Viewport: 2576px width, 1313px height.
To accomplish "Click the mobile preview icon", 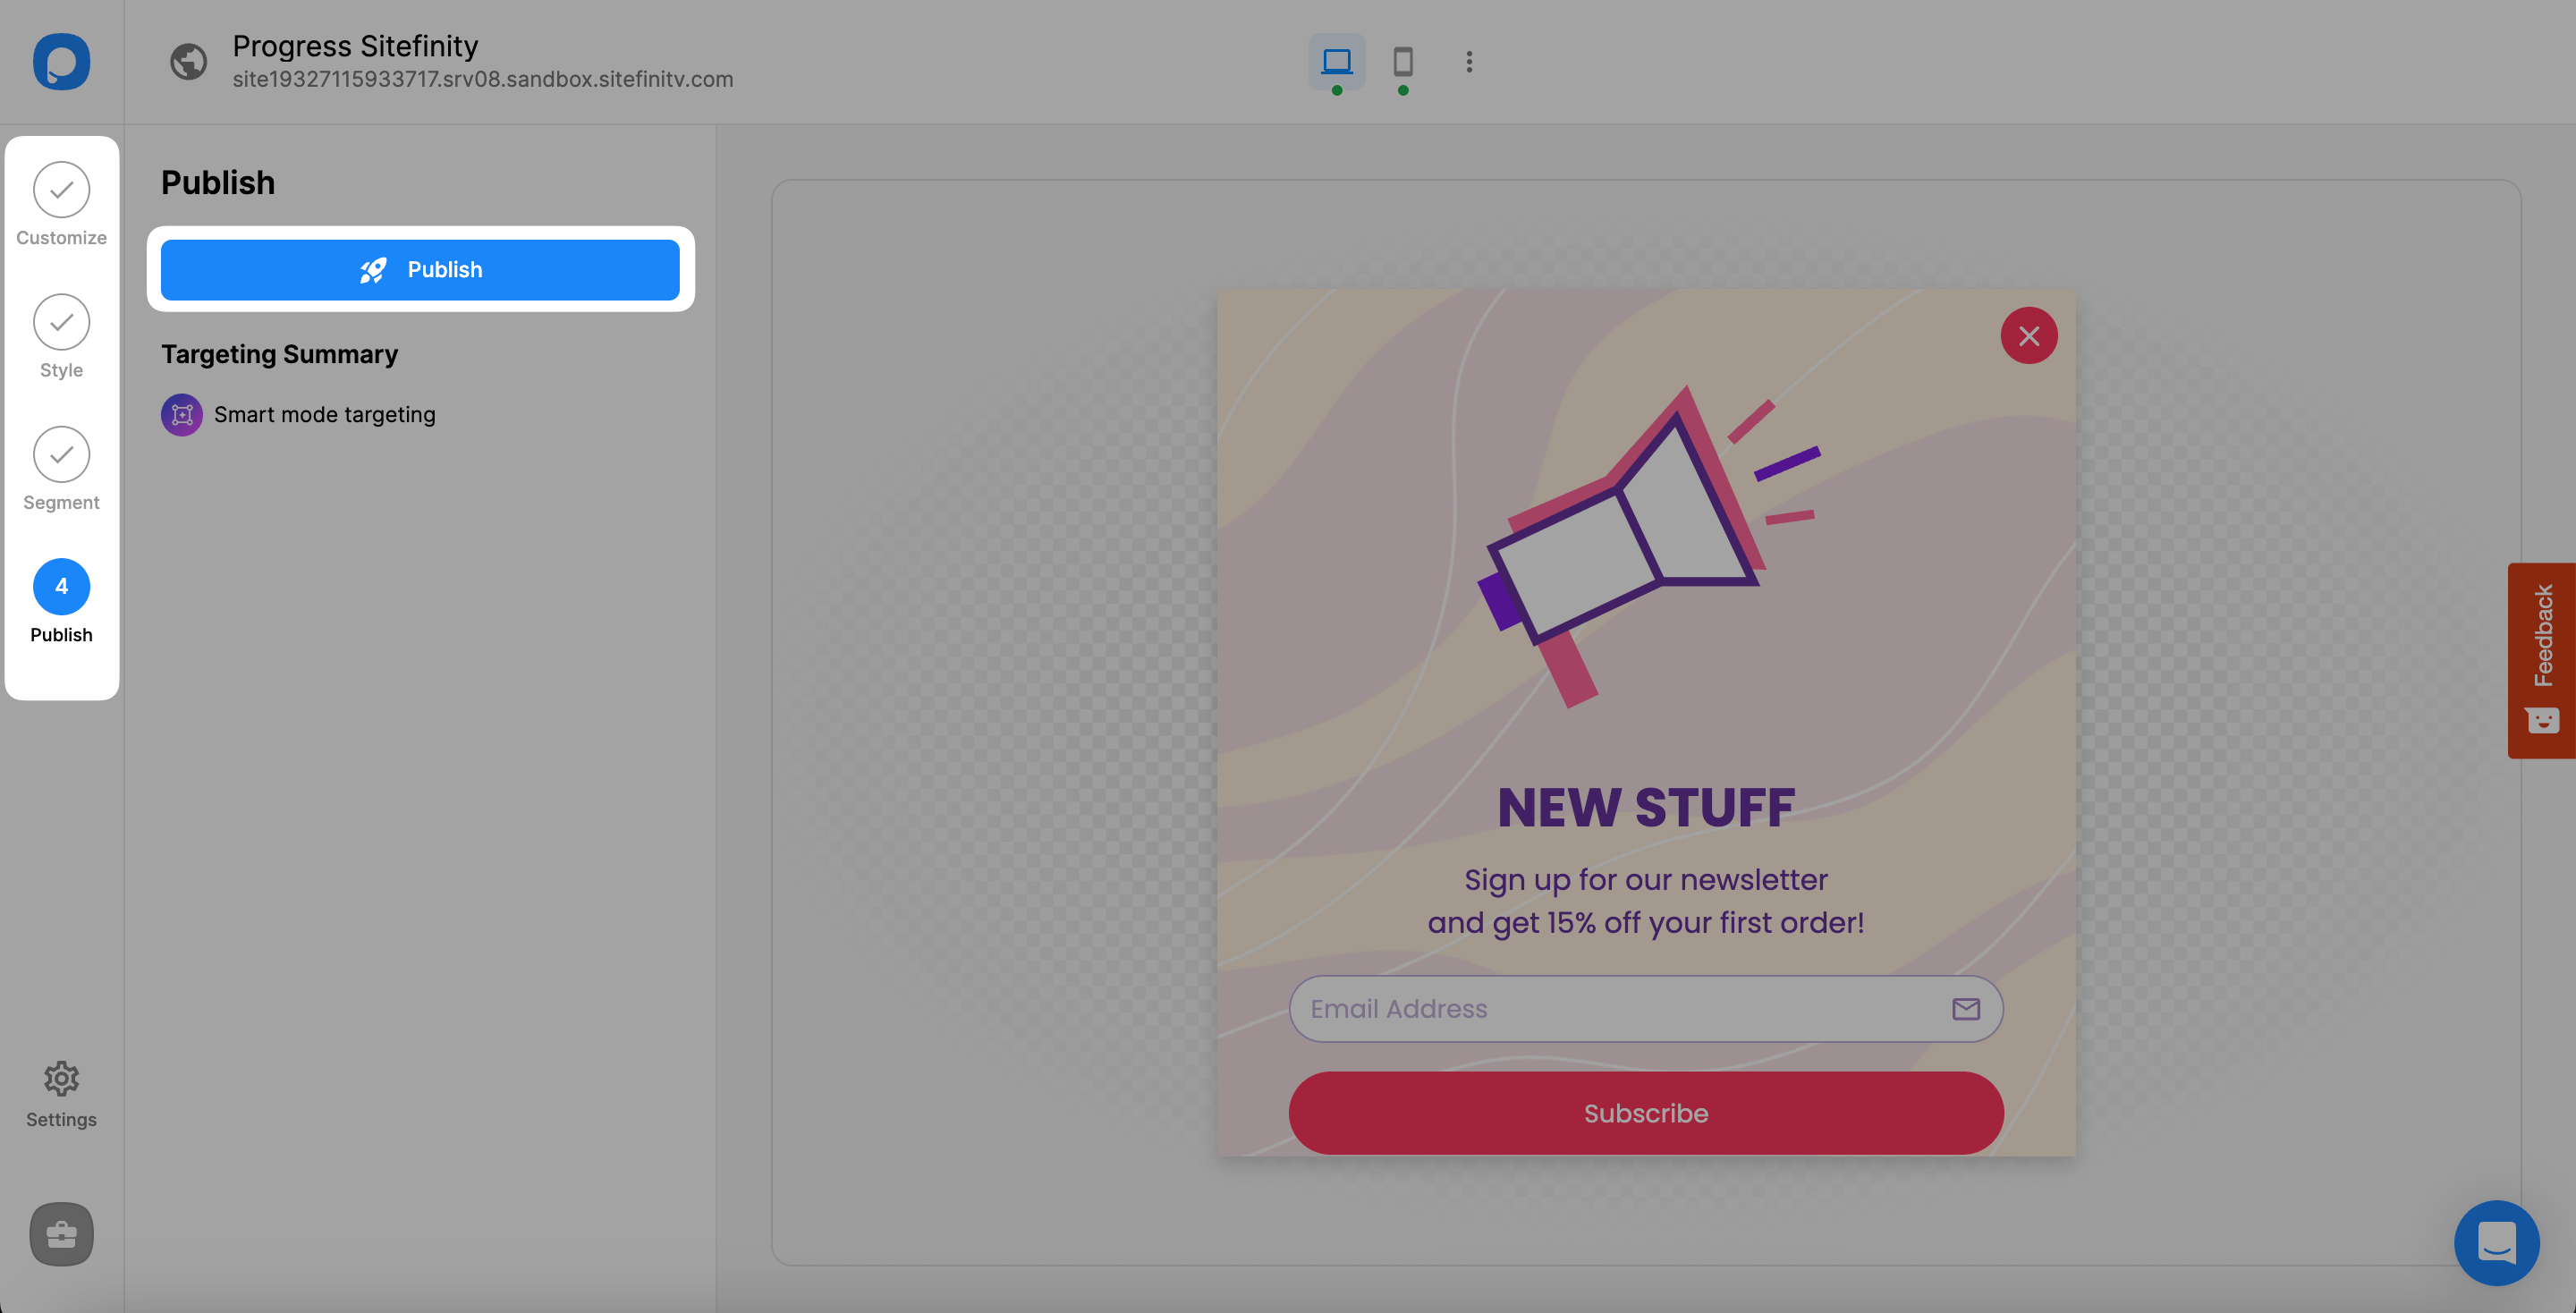I will 1402,62.
